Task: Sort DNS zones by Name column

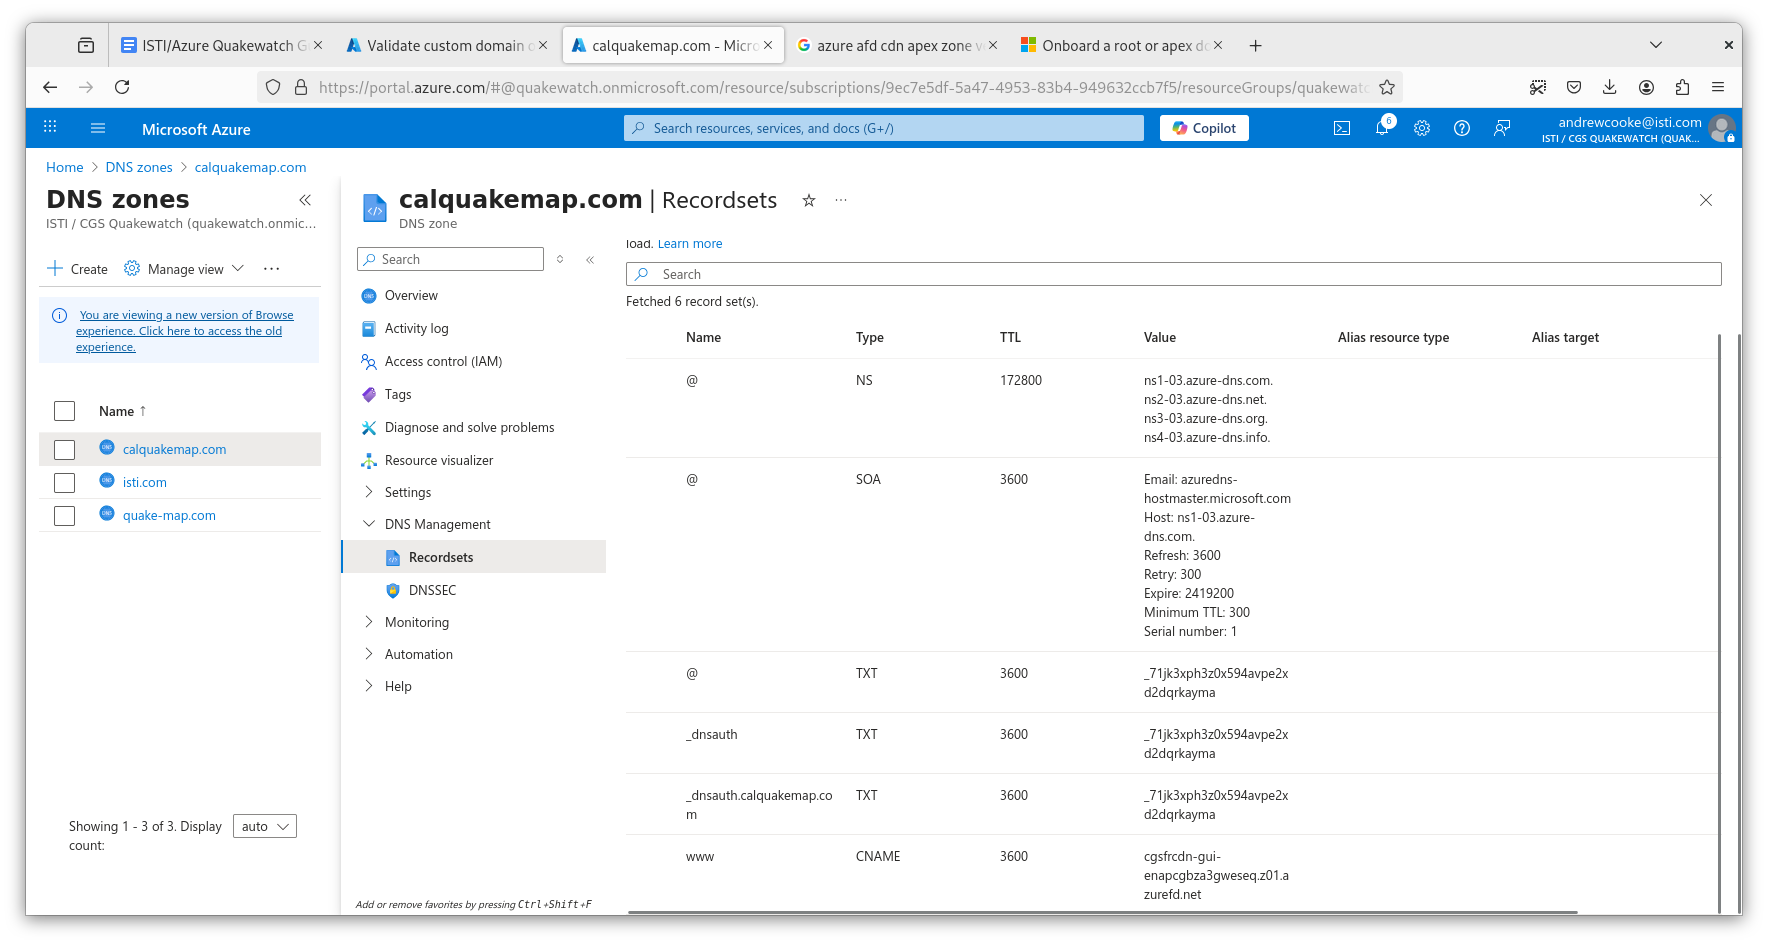Action: pos(122,411)
